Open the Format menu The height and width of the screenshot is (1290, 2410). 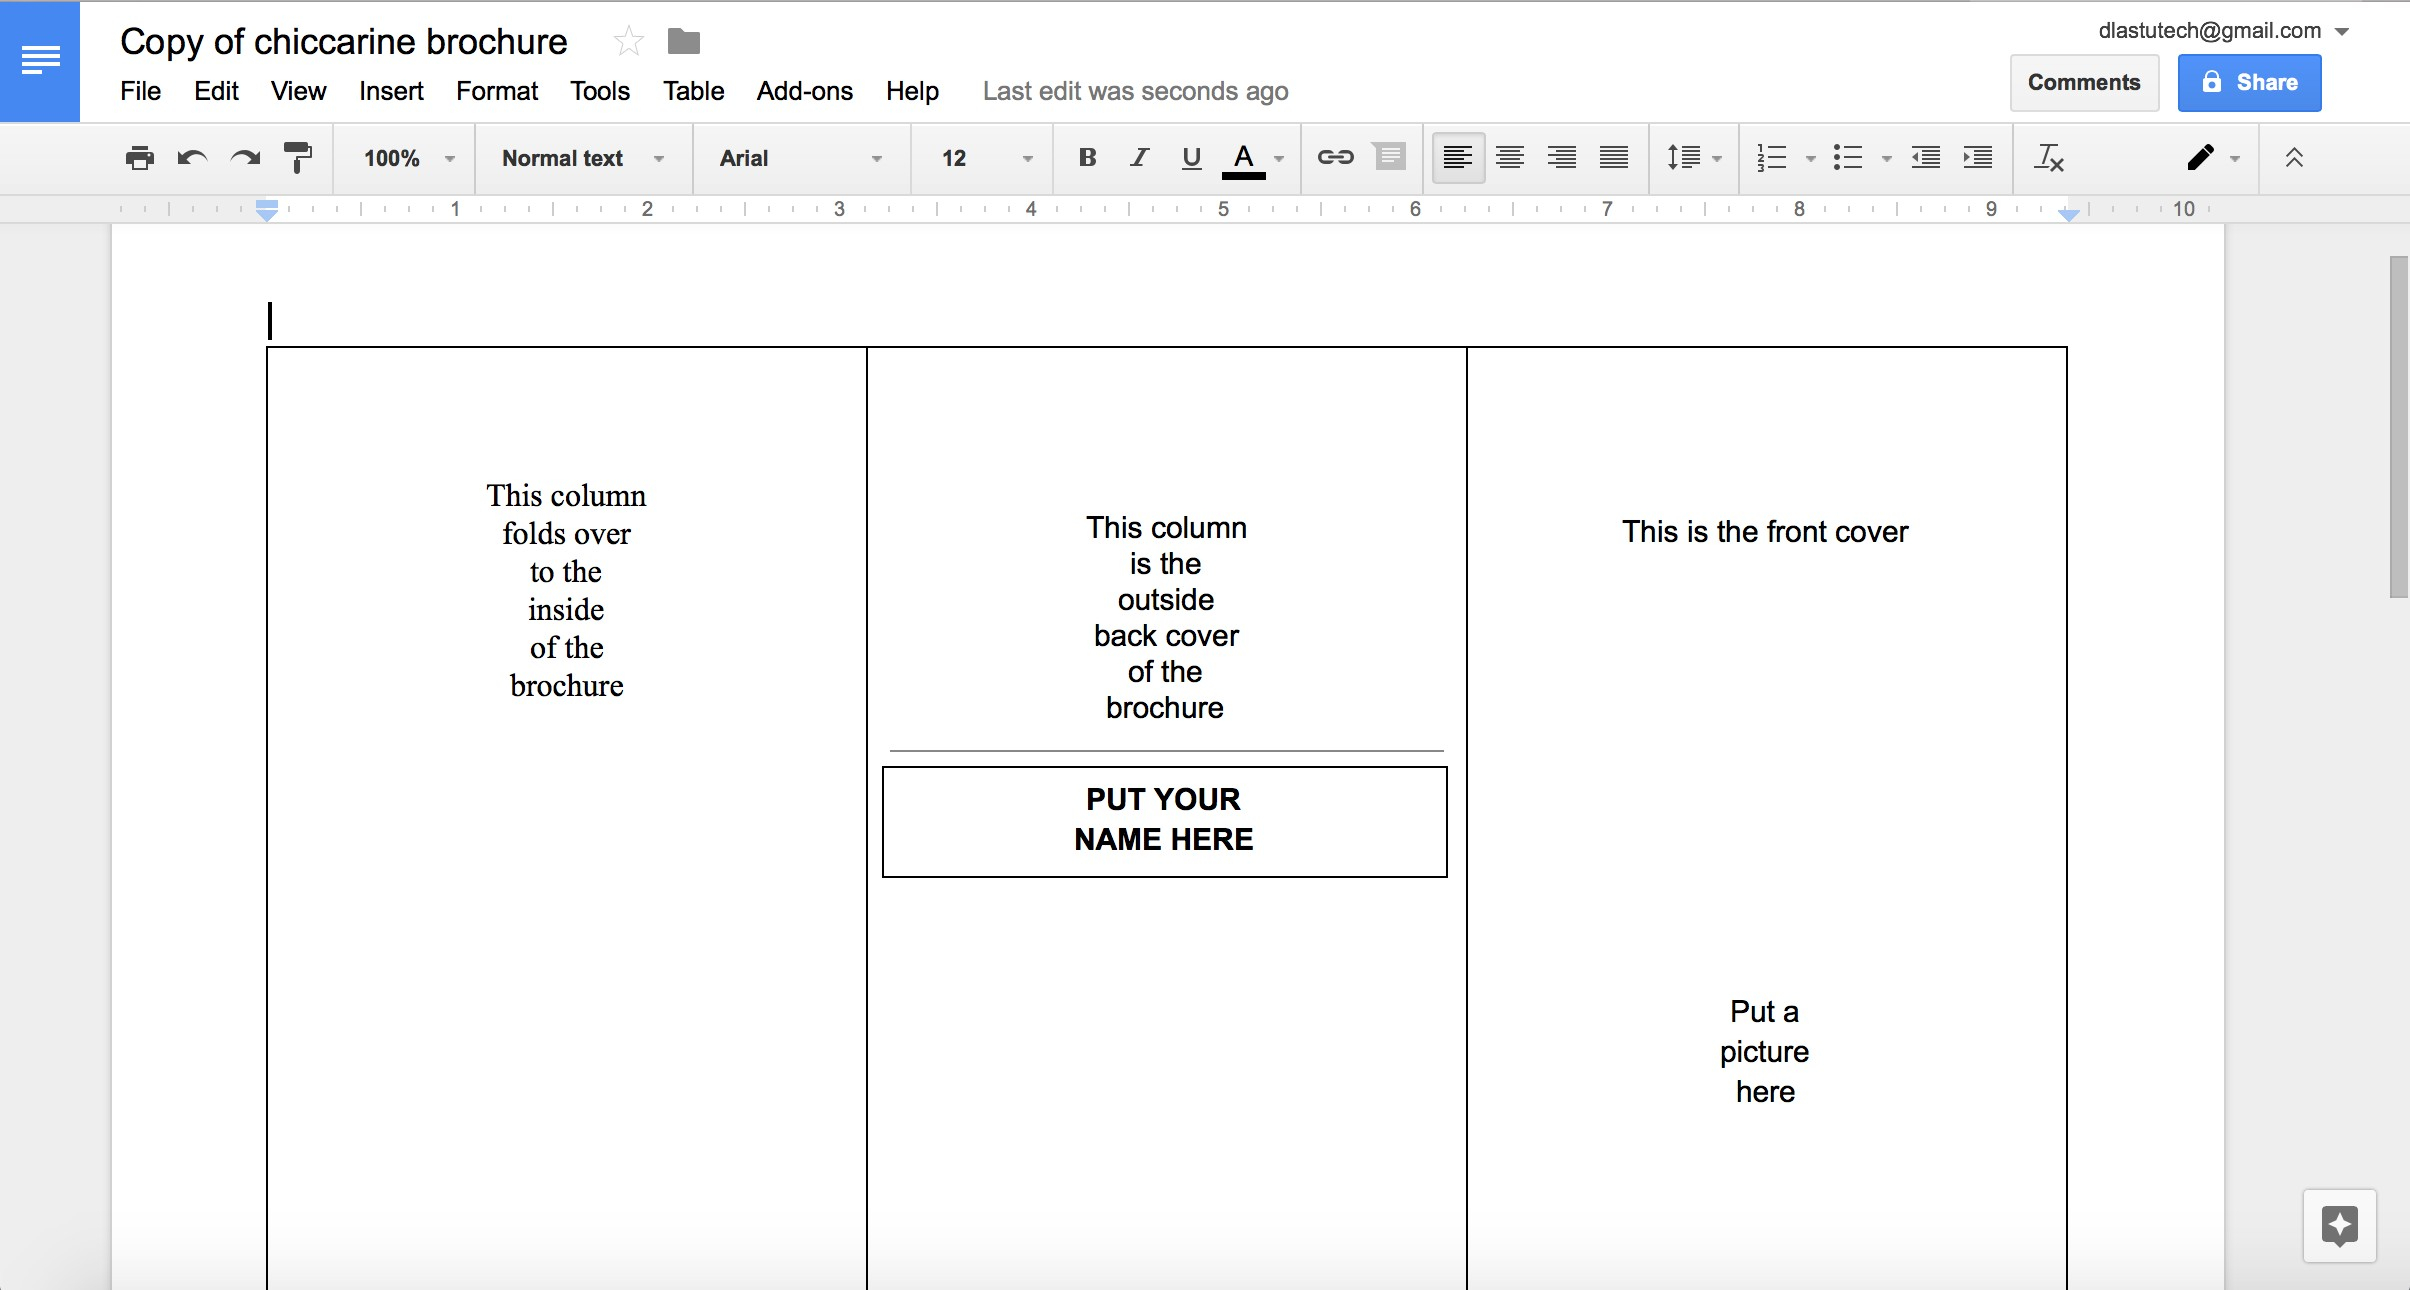tap(497, 91)
